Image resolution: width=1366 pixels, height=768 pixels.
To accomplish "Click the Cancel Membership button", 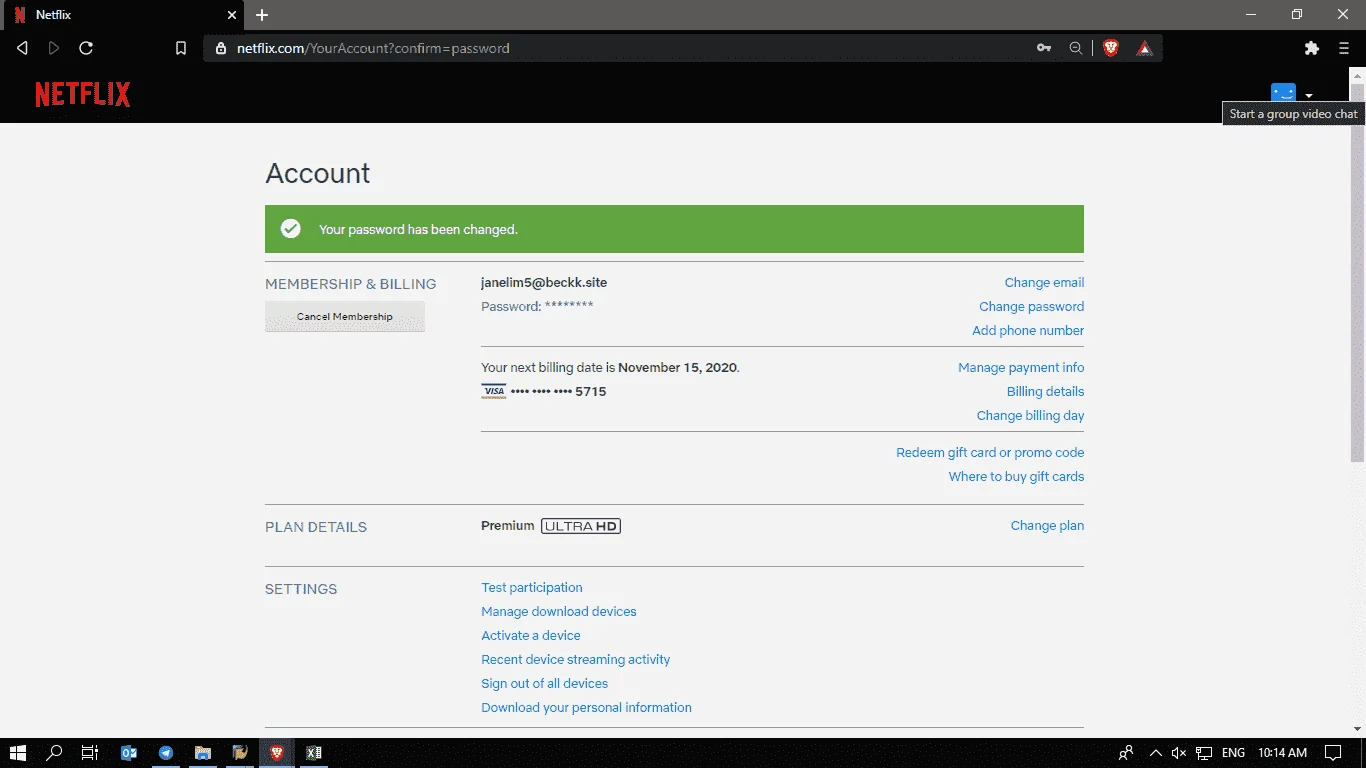I will [345, 317].
